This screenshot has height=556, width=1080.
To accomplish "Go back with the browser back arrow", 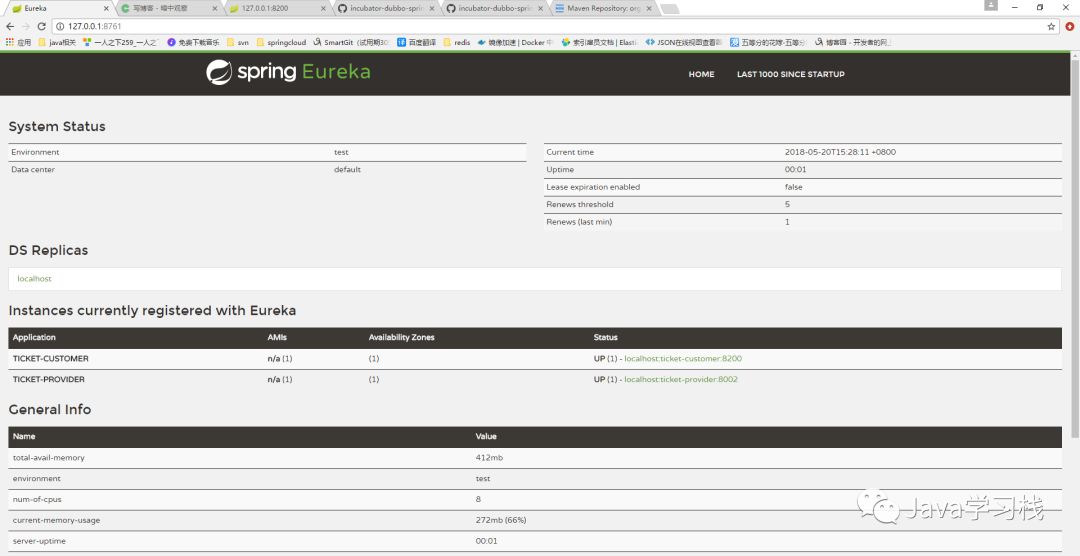I will click(10, 26).
